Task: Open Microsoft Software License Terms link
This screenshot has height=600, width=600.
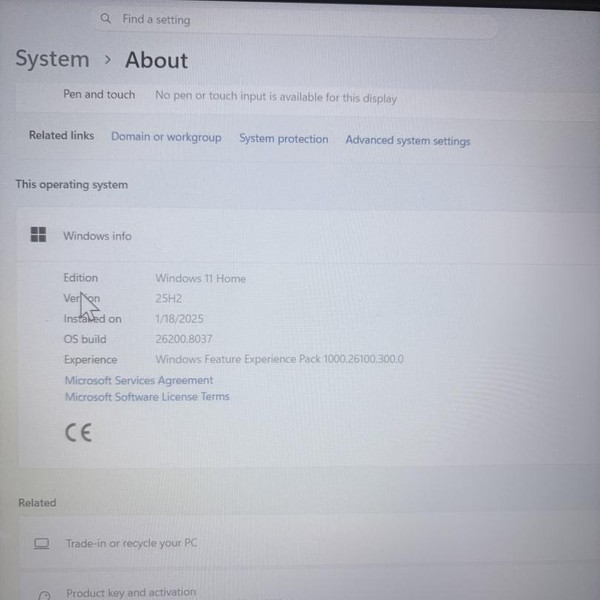Action: (x=147, y=397)
